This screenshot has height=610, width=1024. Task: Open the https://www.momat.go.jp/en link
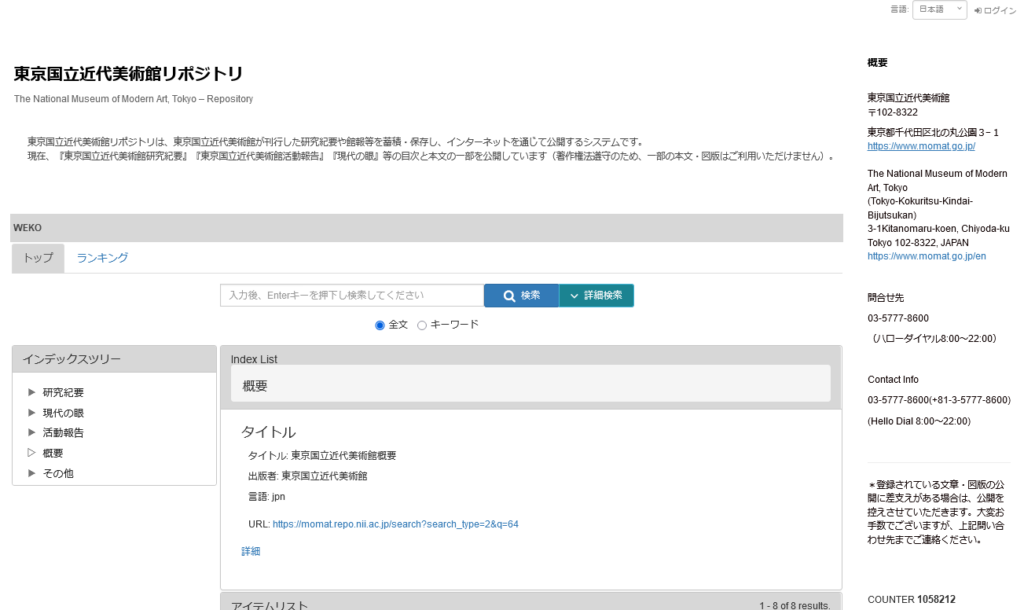click(x=927, y=256)
